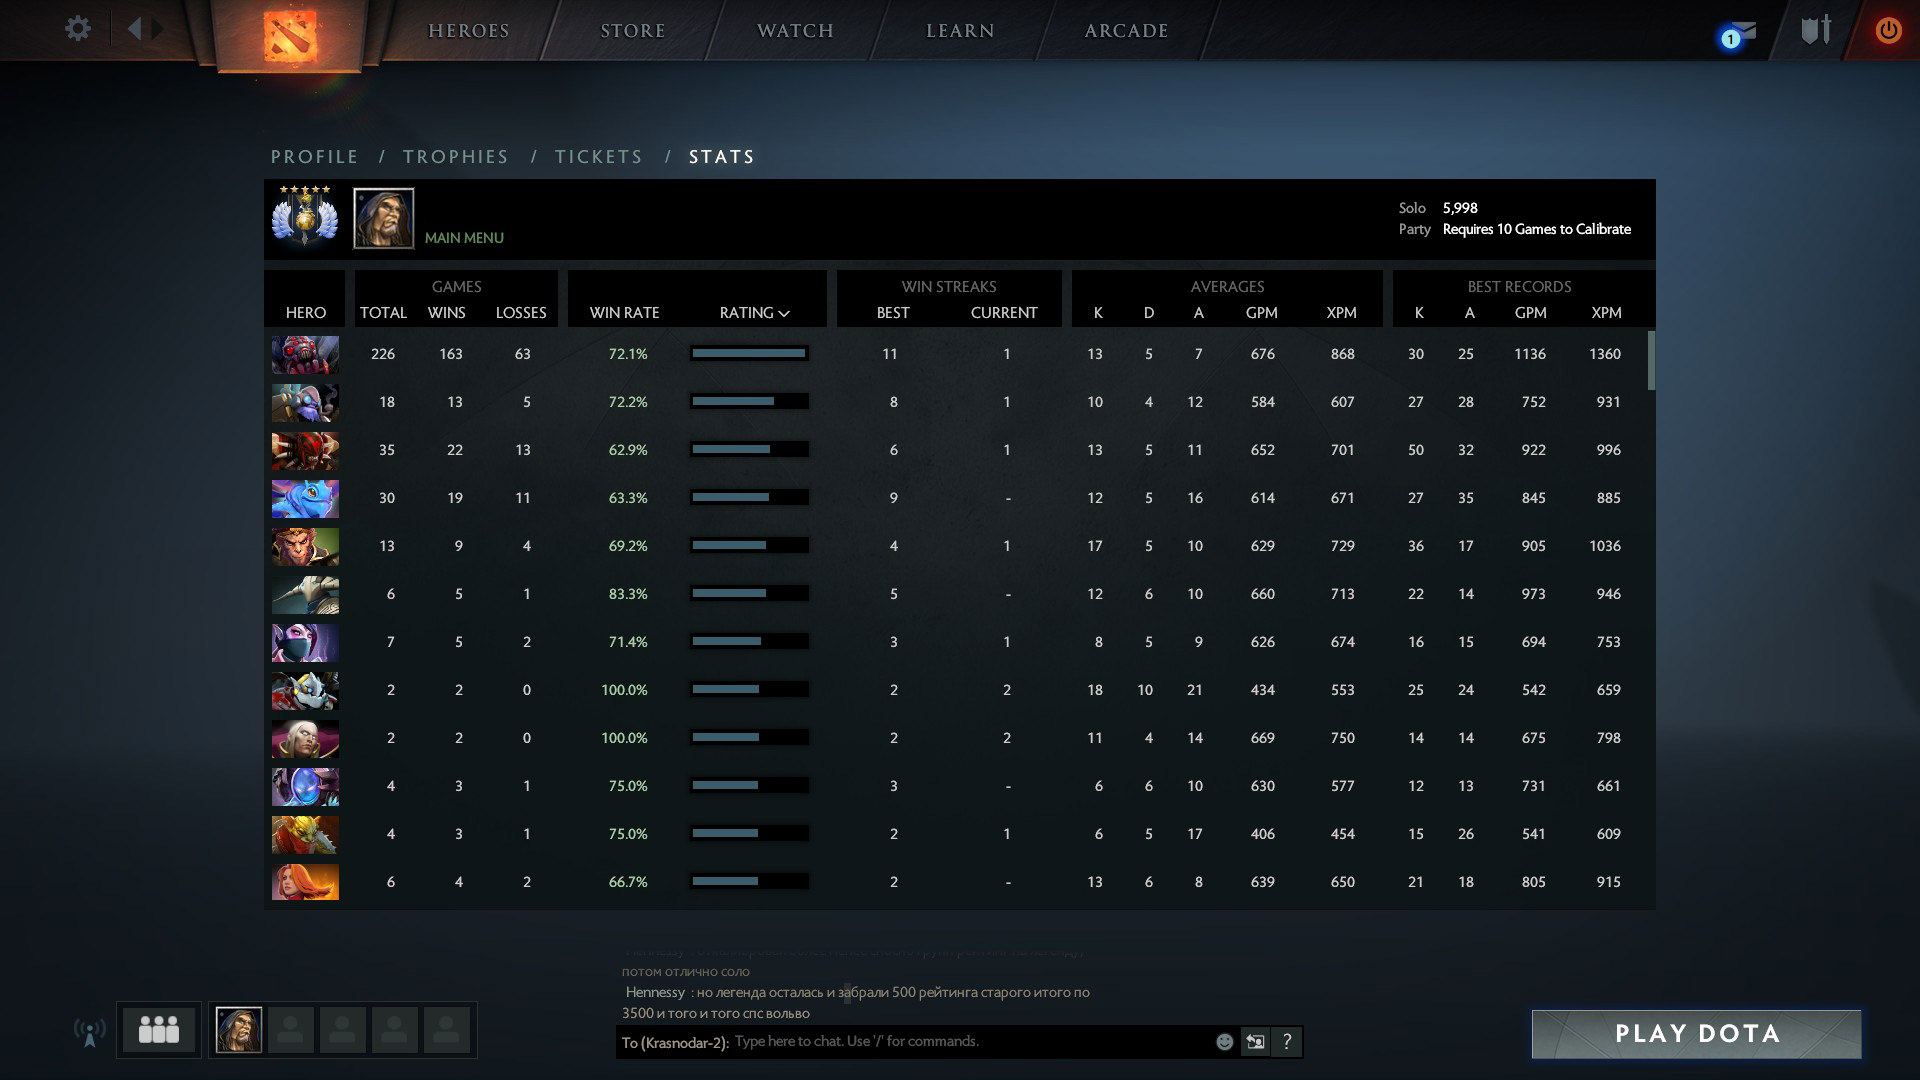Toggle the voice broadcast icon
Image resolution: width=1920 pixels, height=1080 pixels.
[89, 1031]
